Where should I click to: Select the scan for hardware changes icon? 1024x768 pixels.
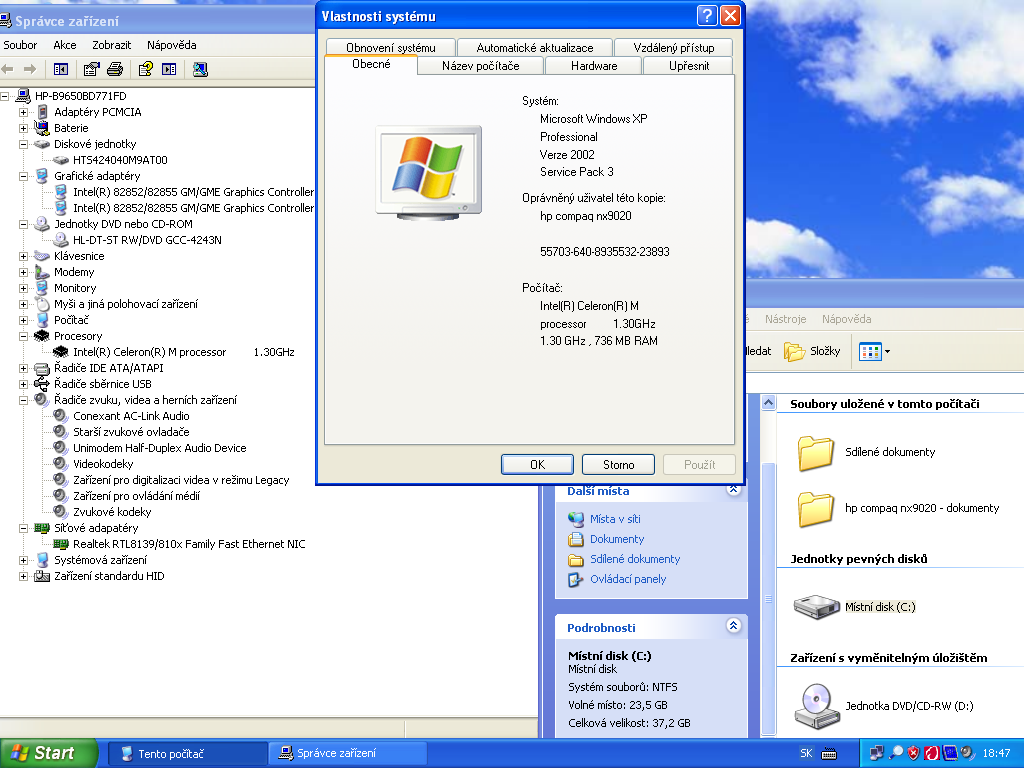pyautogui.click(x=200, y=69)
